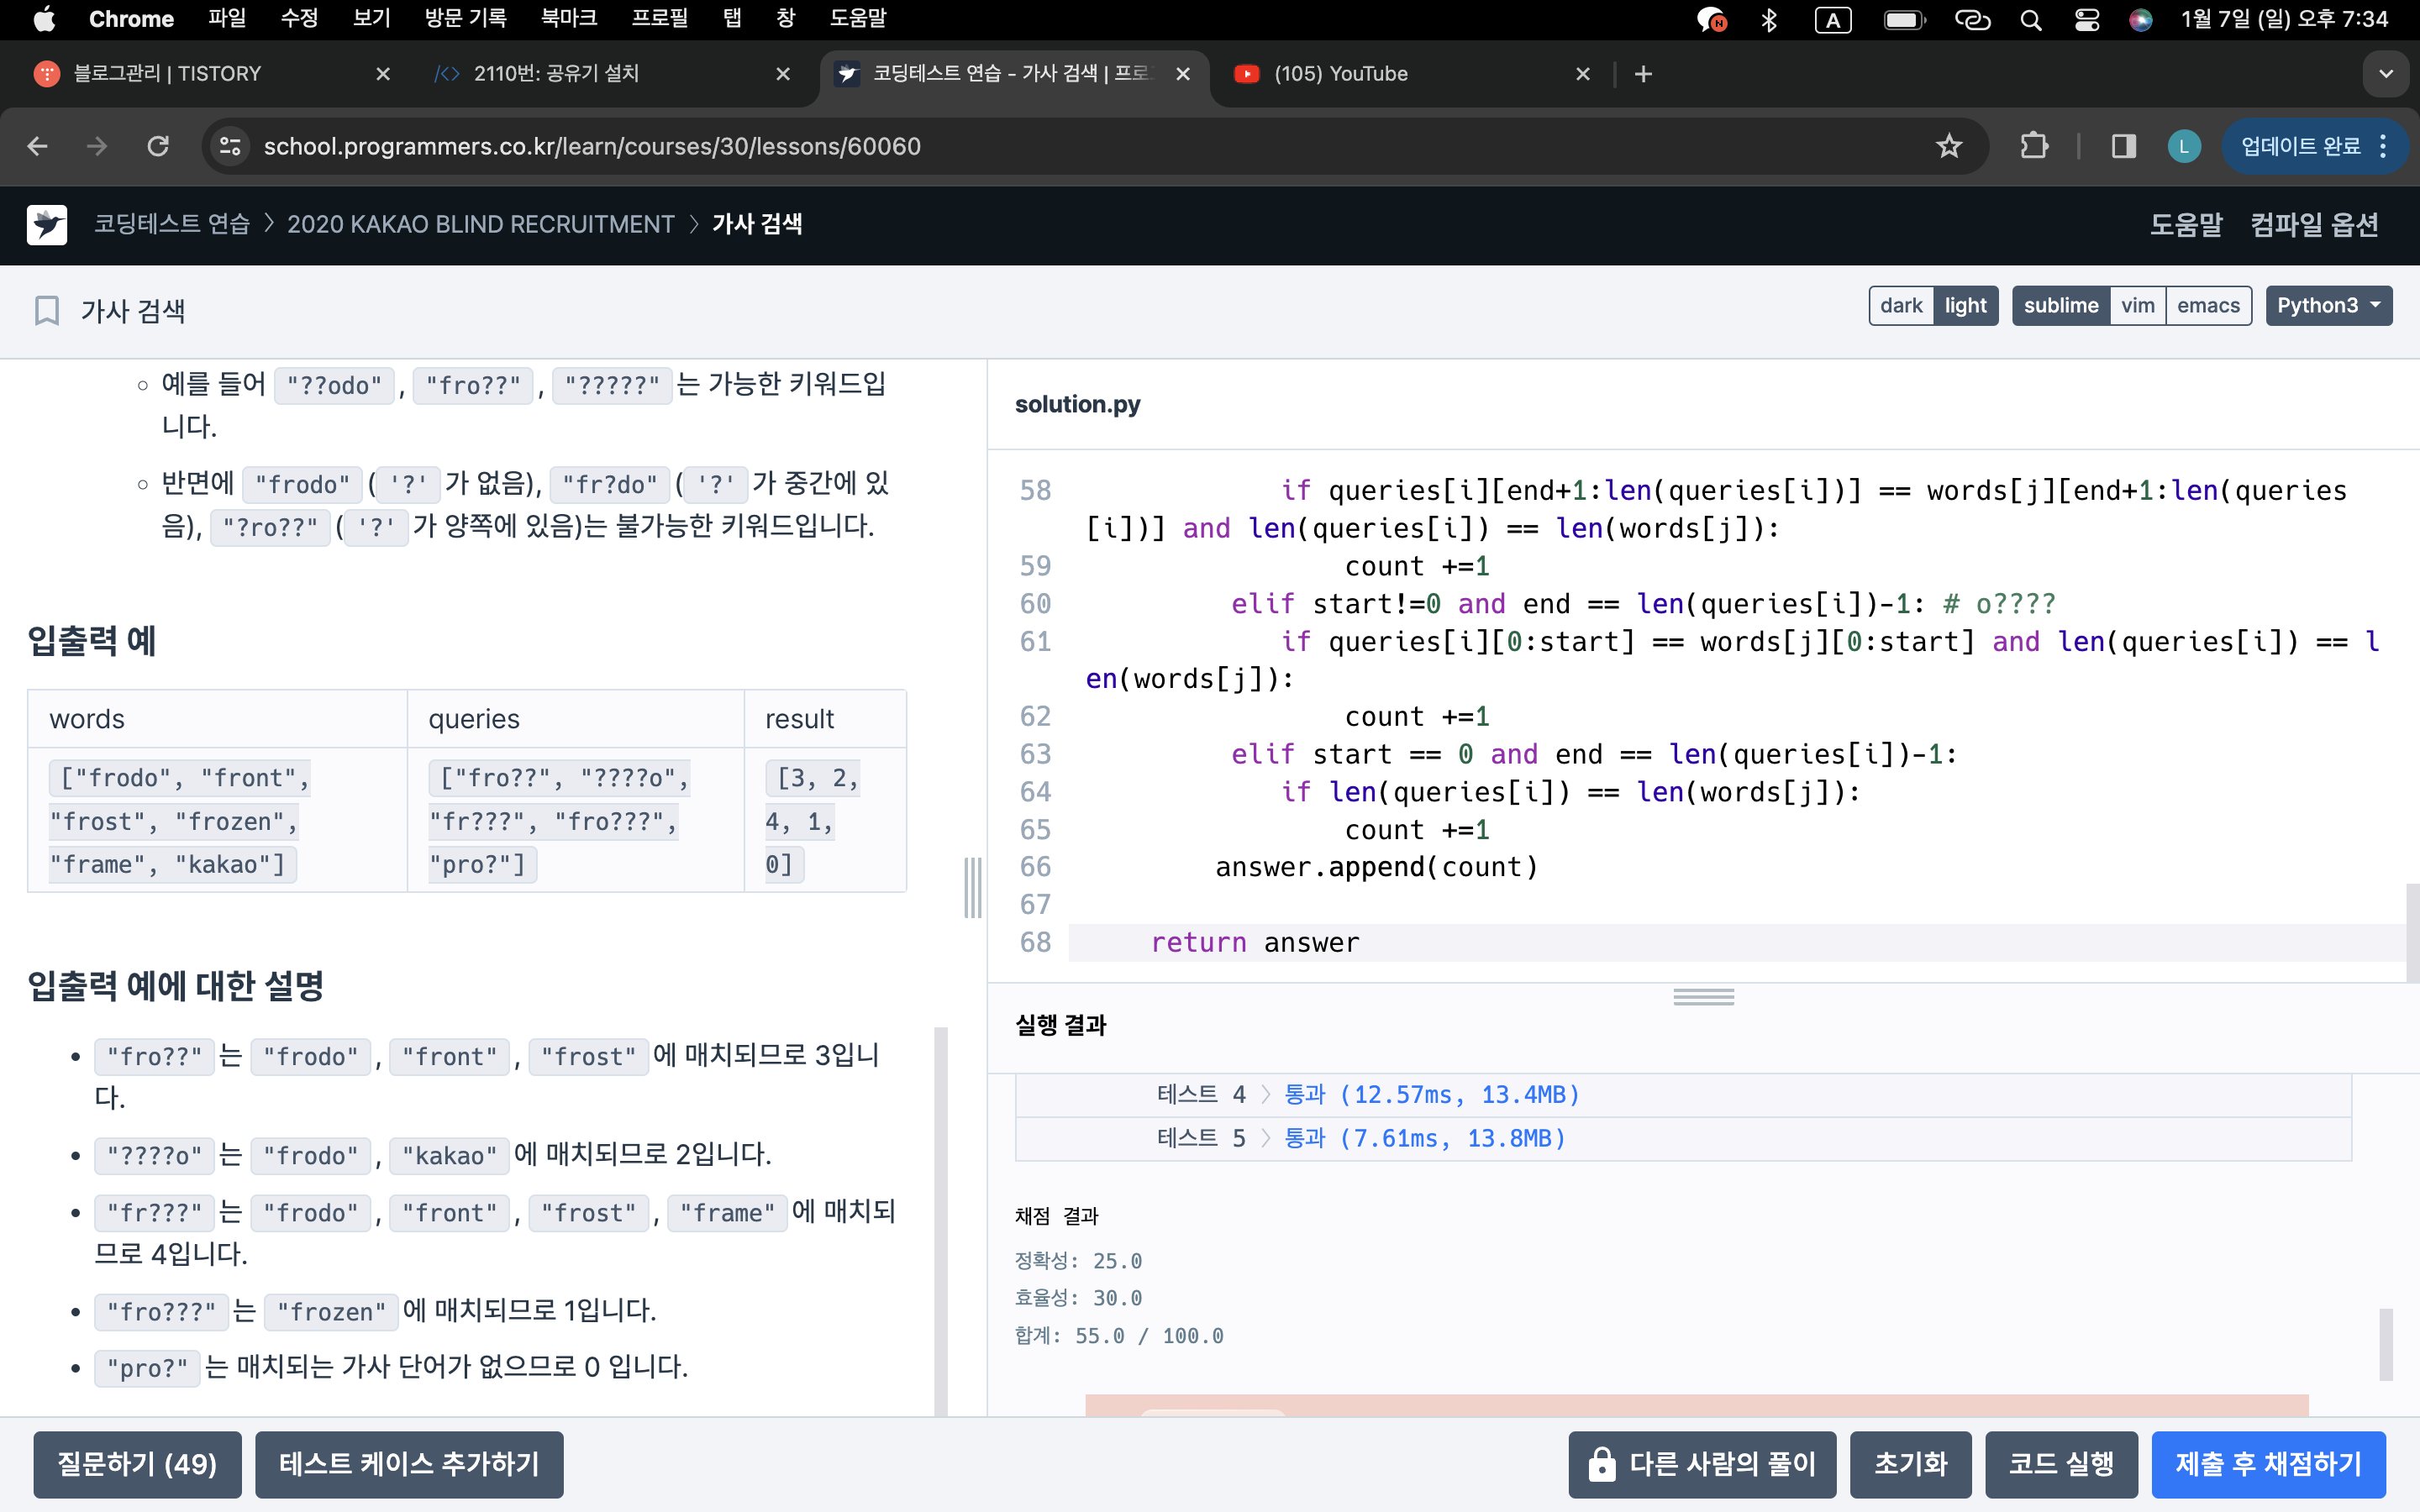Open the Python3 language dropdown
Screen dimensions: 2420x1512
2328,306
